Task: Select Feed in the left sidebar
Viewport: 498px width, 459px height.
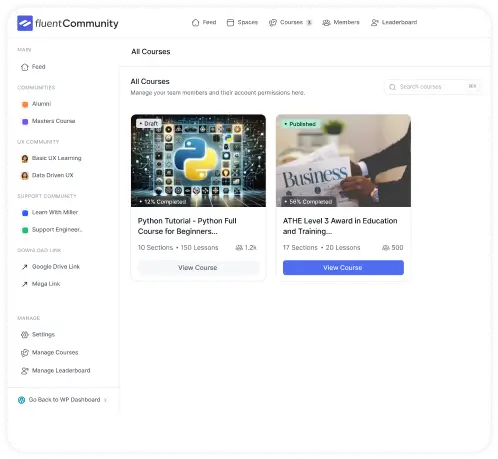Action: [x=33, y=67]
